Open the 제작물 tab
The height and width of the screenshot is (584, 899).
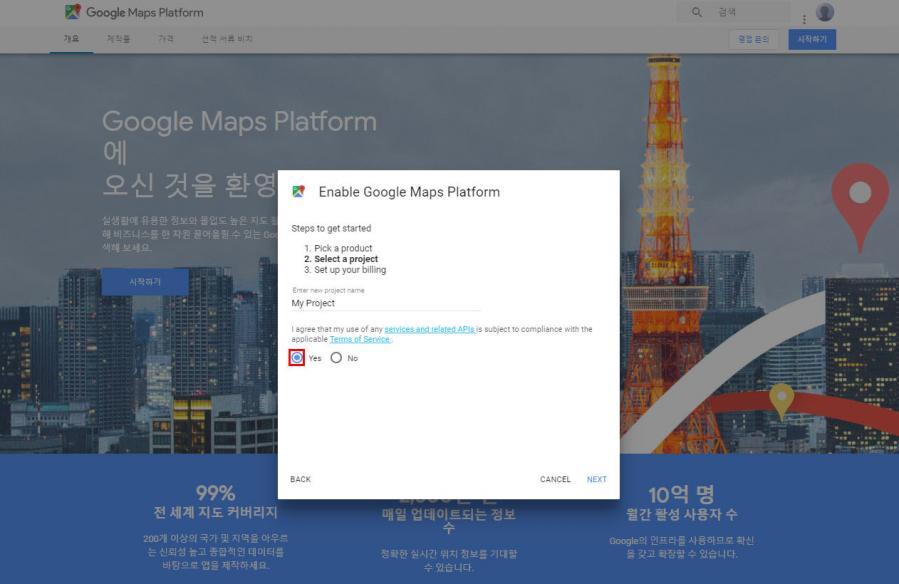point(119,39)
